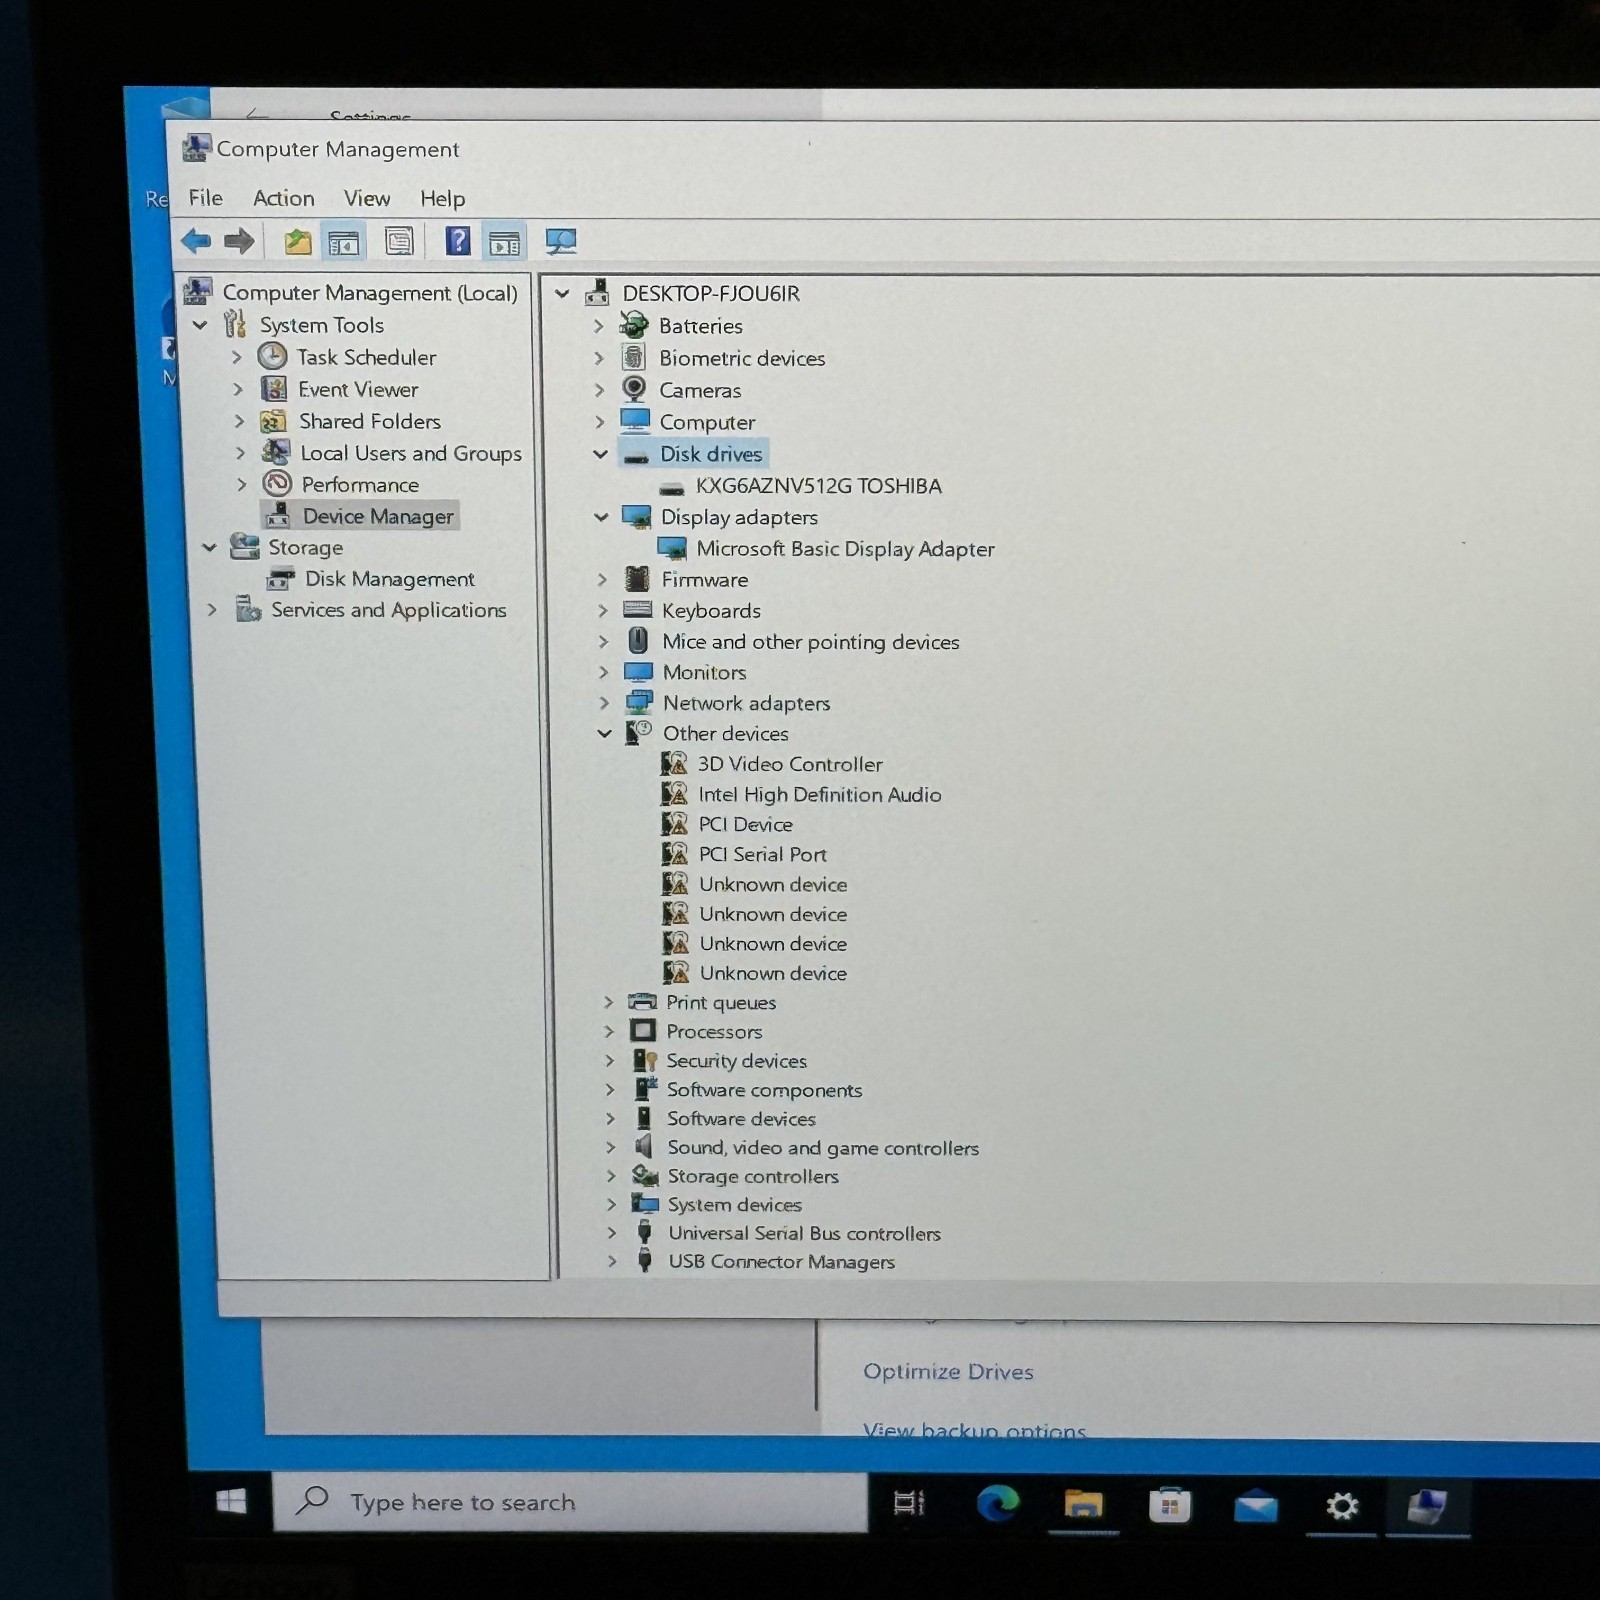Viewport: 1600px width, 1600px height.
Task: Select Universal Serial Bus controllers
Action: (x=804, y=1233)
